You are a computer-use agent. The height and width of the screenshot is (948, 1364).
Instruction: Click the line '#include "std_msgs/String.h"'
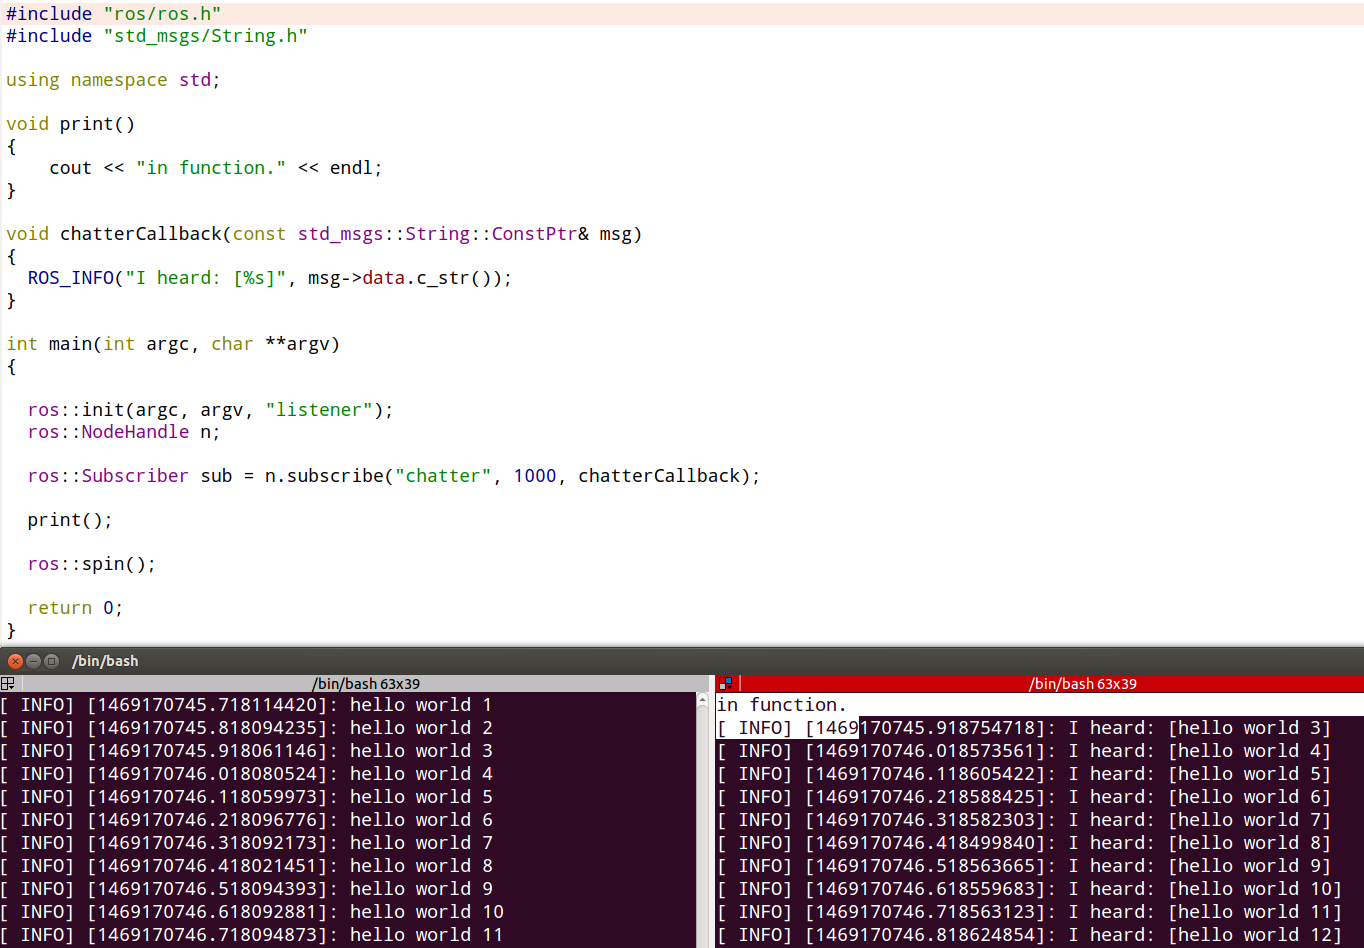(x=157, y=36)
